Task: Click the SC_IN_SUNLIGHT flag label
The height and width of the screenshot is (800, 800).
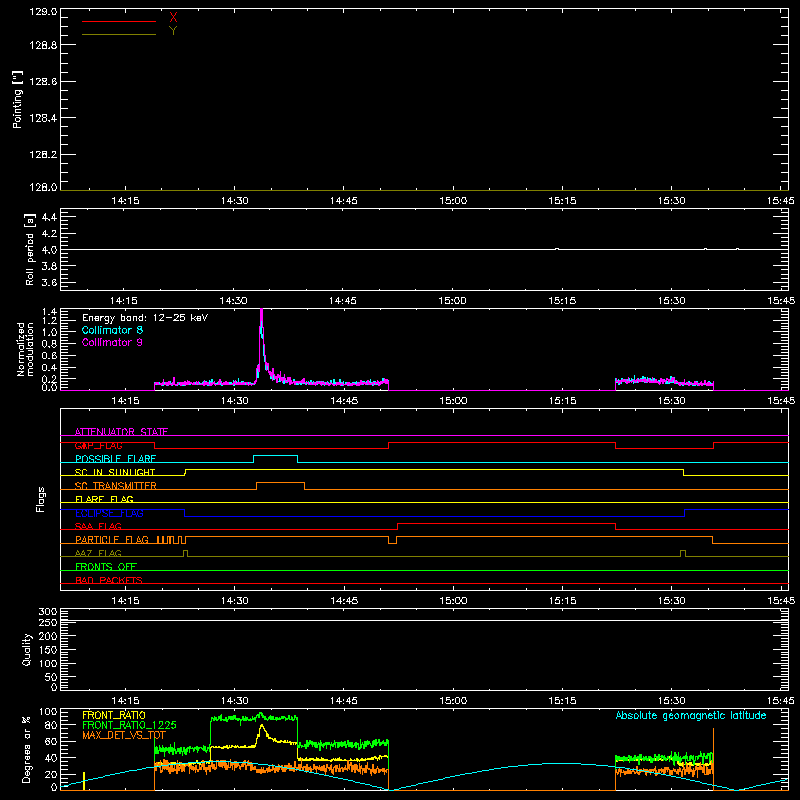Action: [x=115, y=472]
